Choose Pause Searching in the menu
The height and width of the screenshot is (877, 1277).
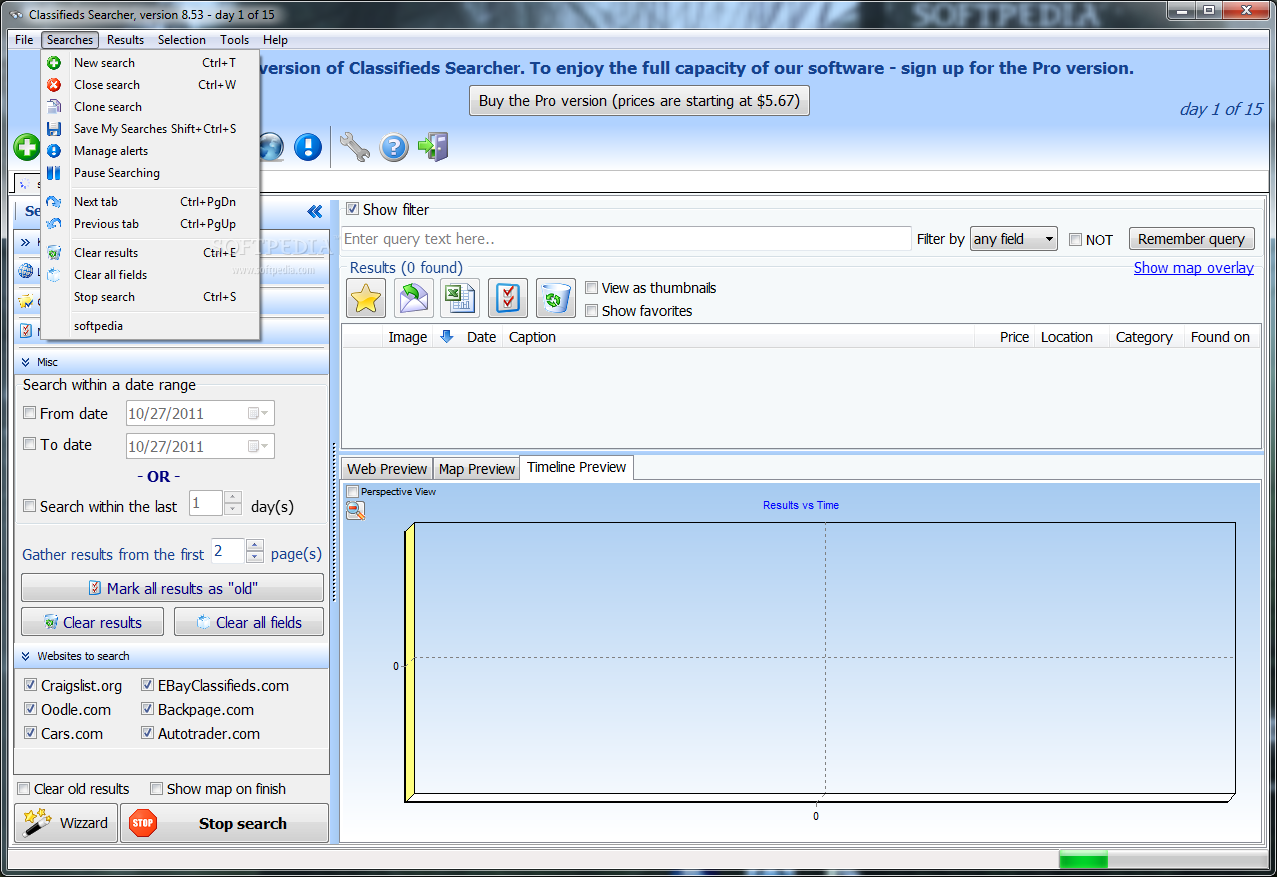click(x=150, y=173)
